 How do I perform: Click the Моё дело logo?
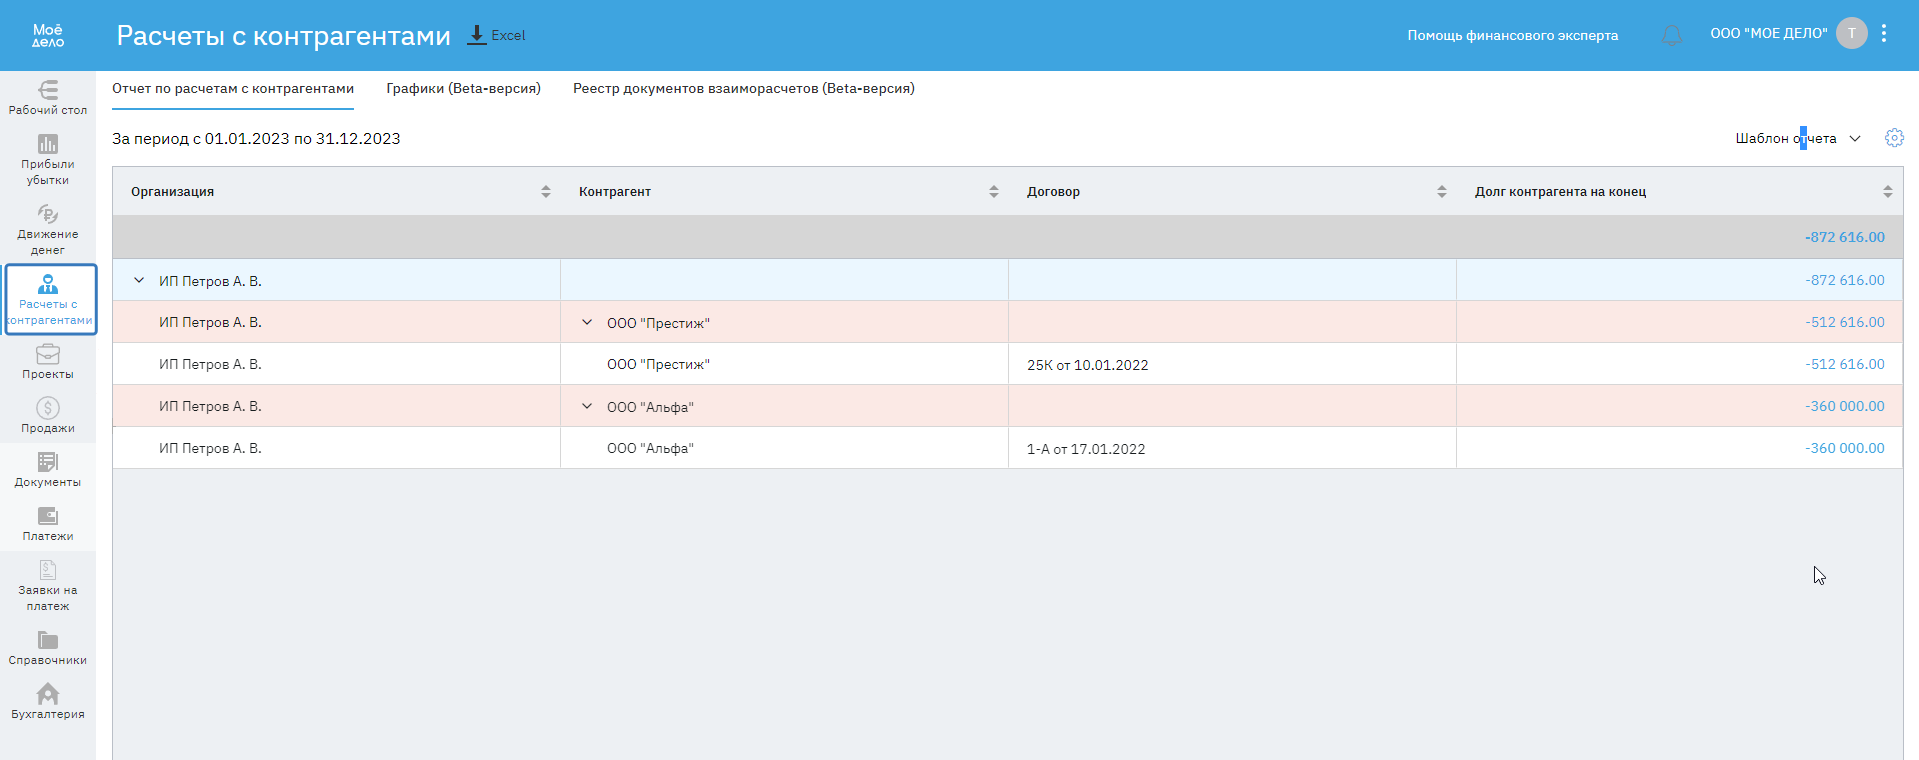point(48,35)
